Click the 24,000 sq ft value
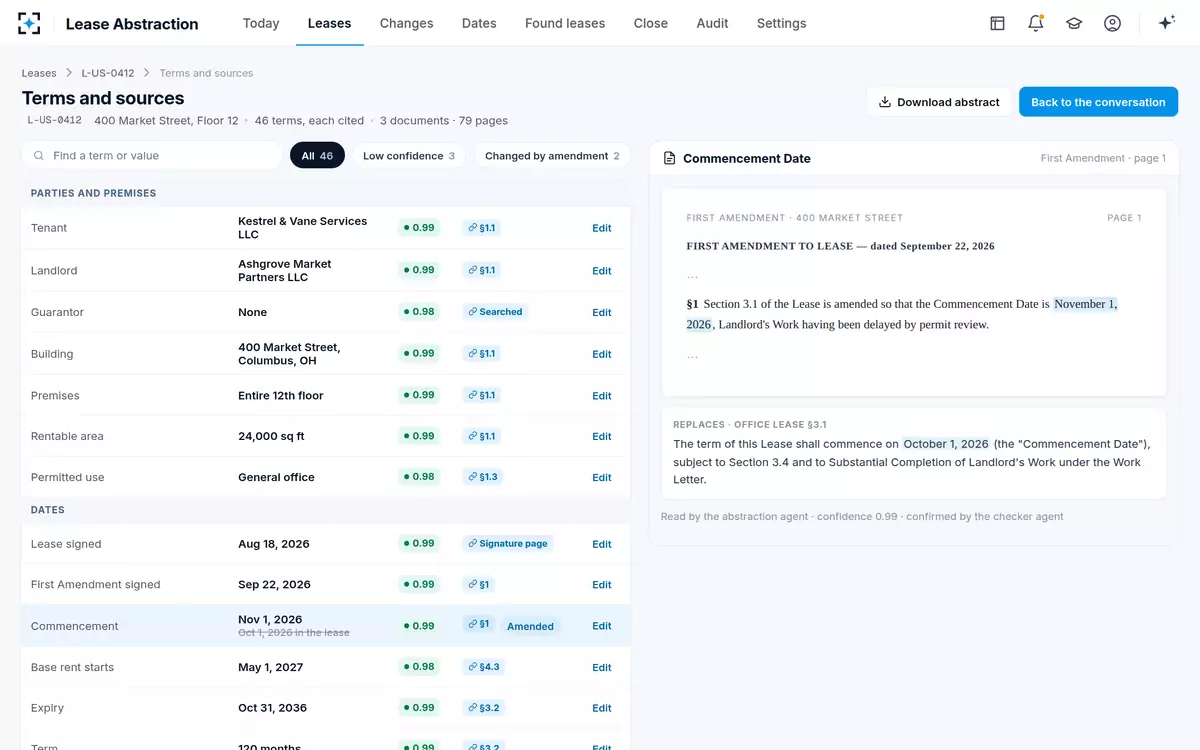This screenshot has width=1200, height=750. click(271, 436)
